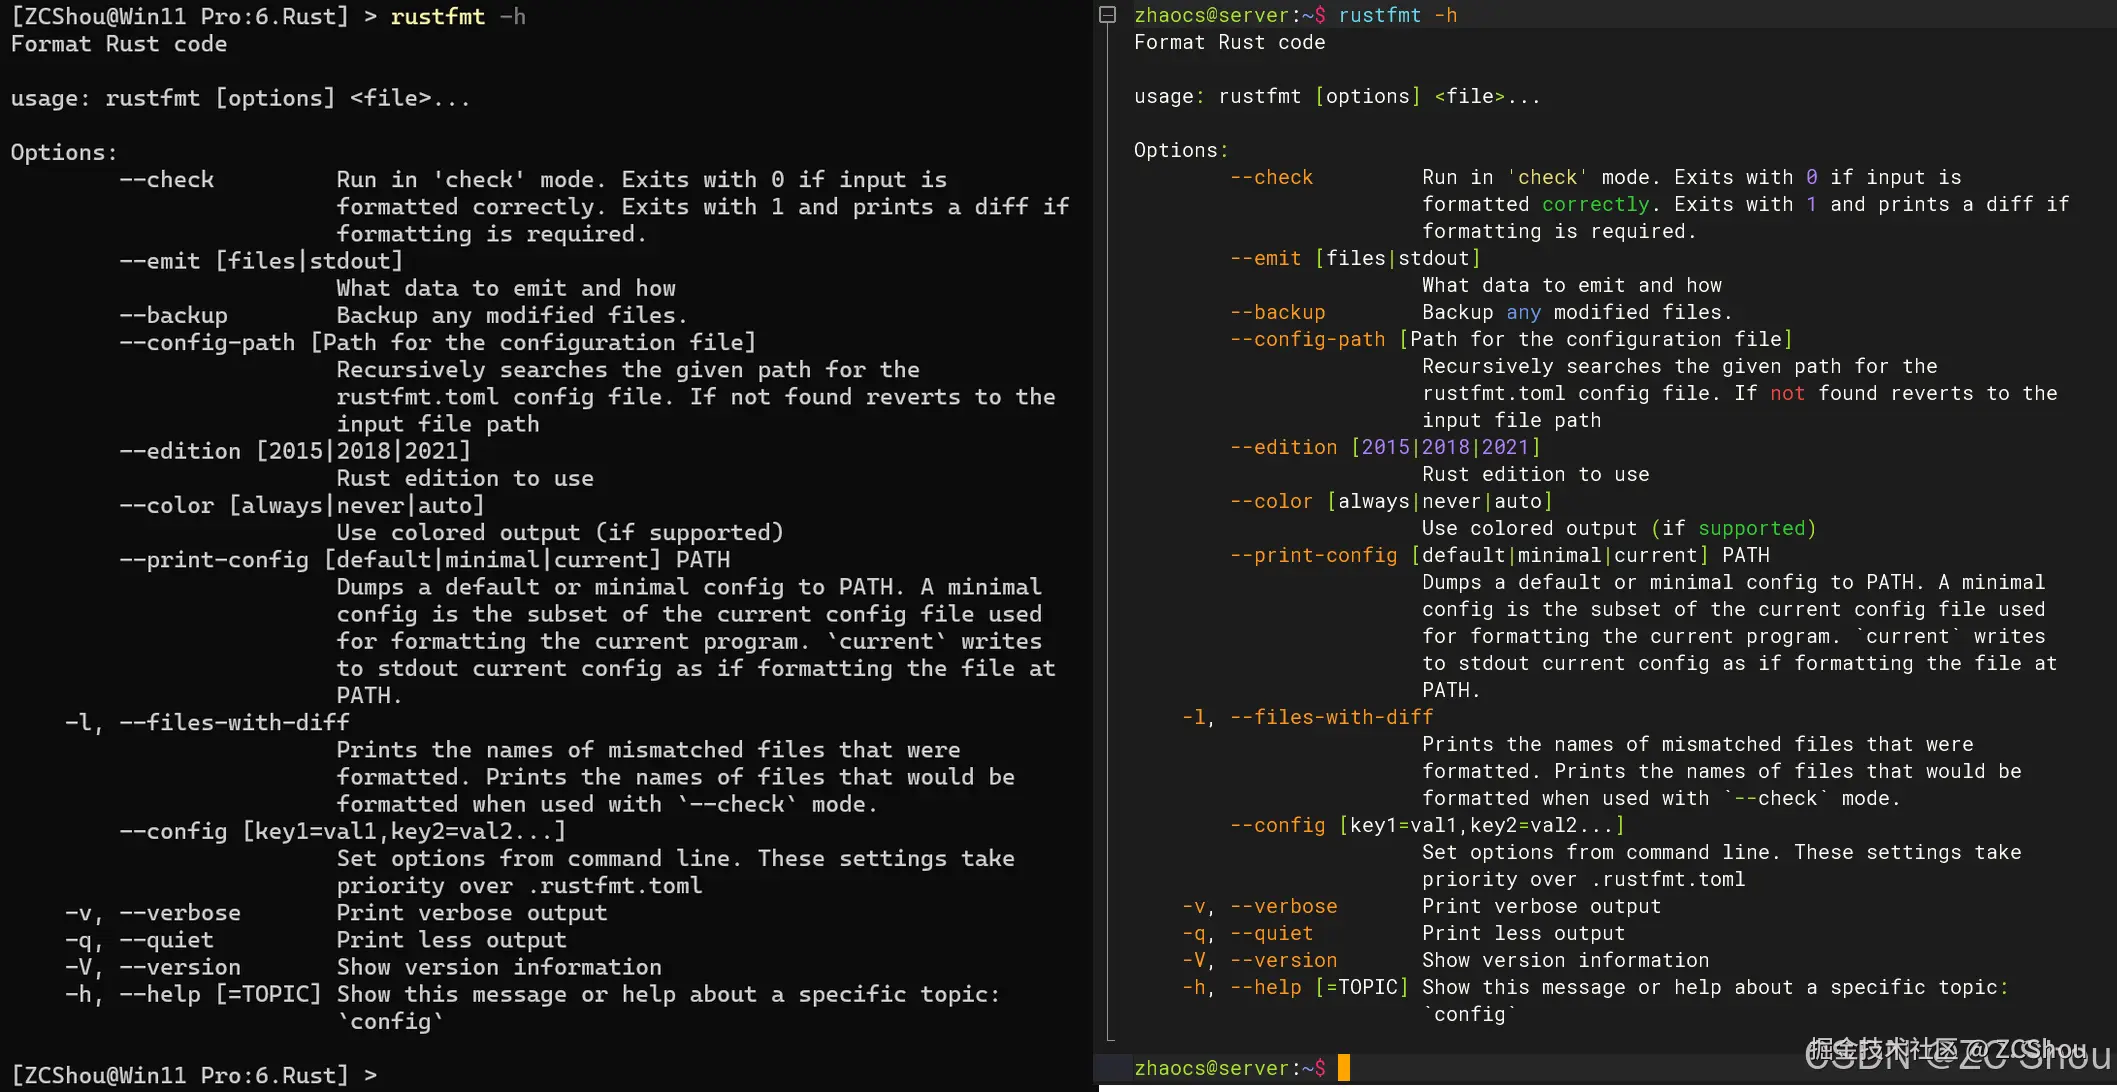Click the '--help [=TOPIC]' option in left terminal
The image size is (2117, 1092).
pos(220,994)
